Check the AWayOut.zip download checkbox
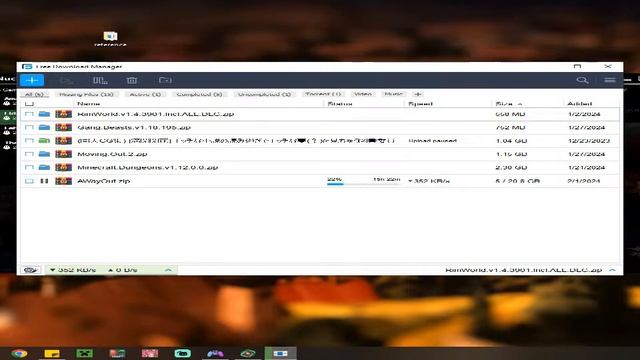640x360 pixels. [x=29, y=181]
